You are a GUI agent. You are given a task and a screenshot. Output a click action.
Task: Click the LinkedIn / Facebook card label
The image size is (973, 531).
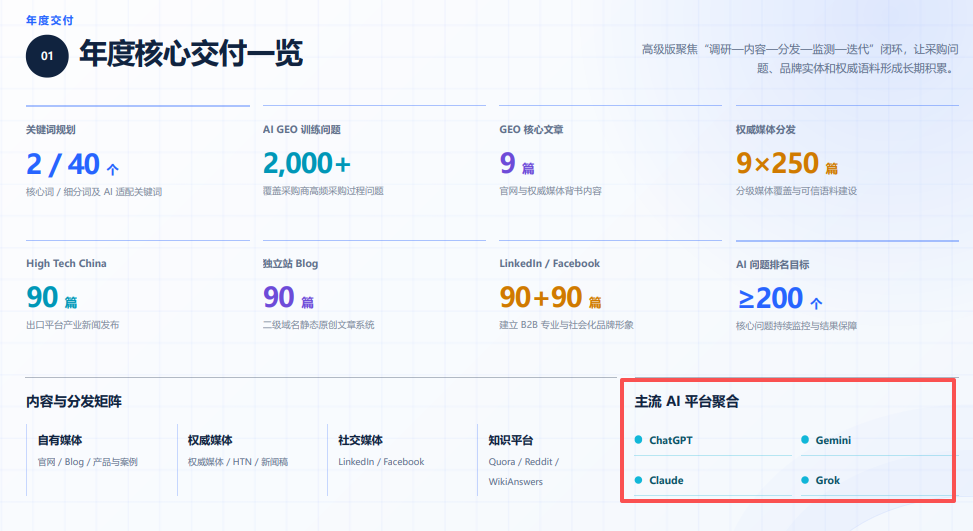[550, 264]
